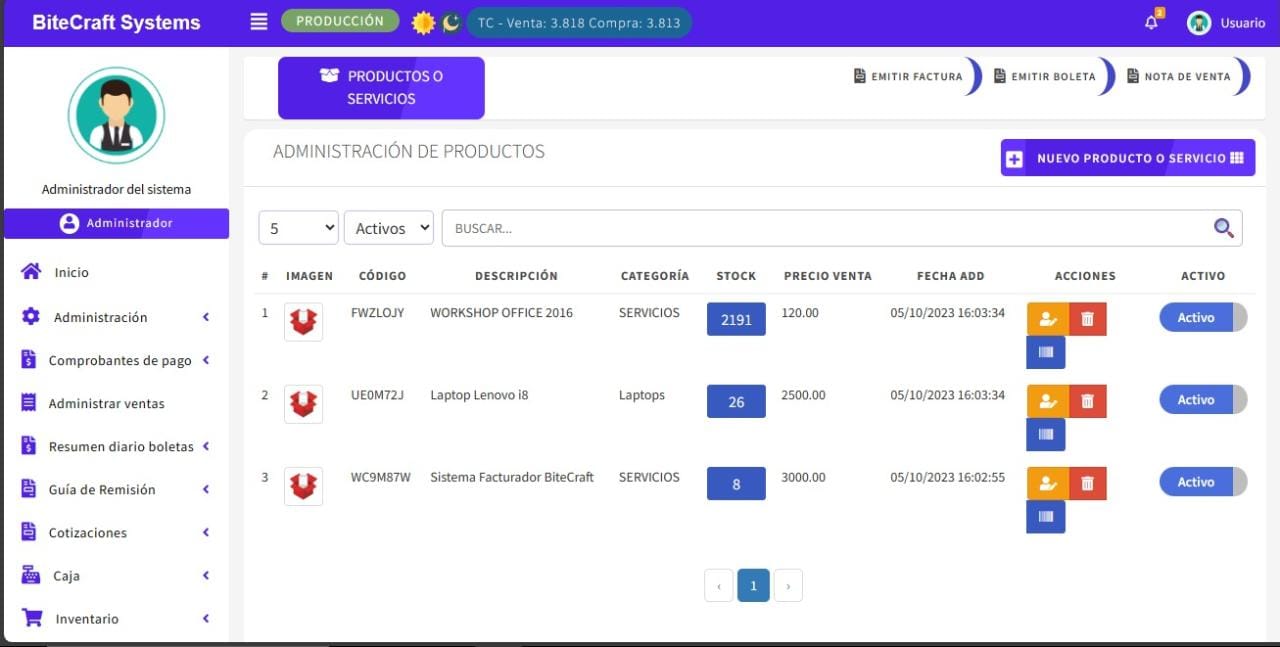This screenshot has width=1280, height=647.
Task: Toggle Activo for Sistema Facturador BiteCraft
Action: point(1202,481)
